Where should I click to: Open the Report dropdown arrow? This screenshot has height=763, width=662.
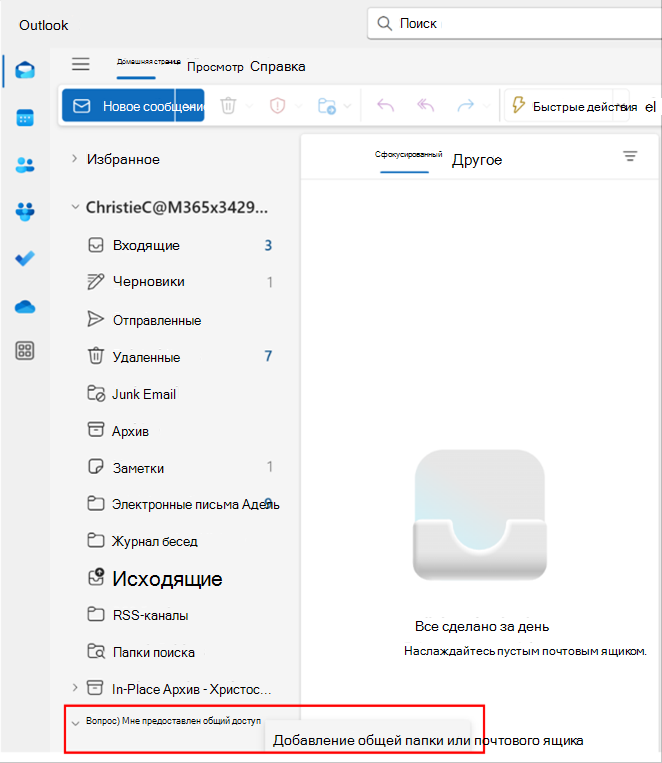298,106
